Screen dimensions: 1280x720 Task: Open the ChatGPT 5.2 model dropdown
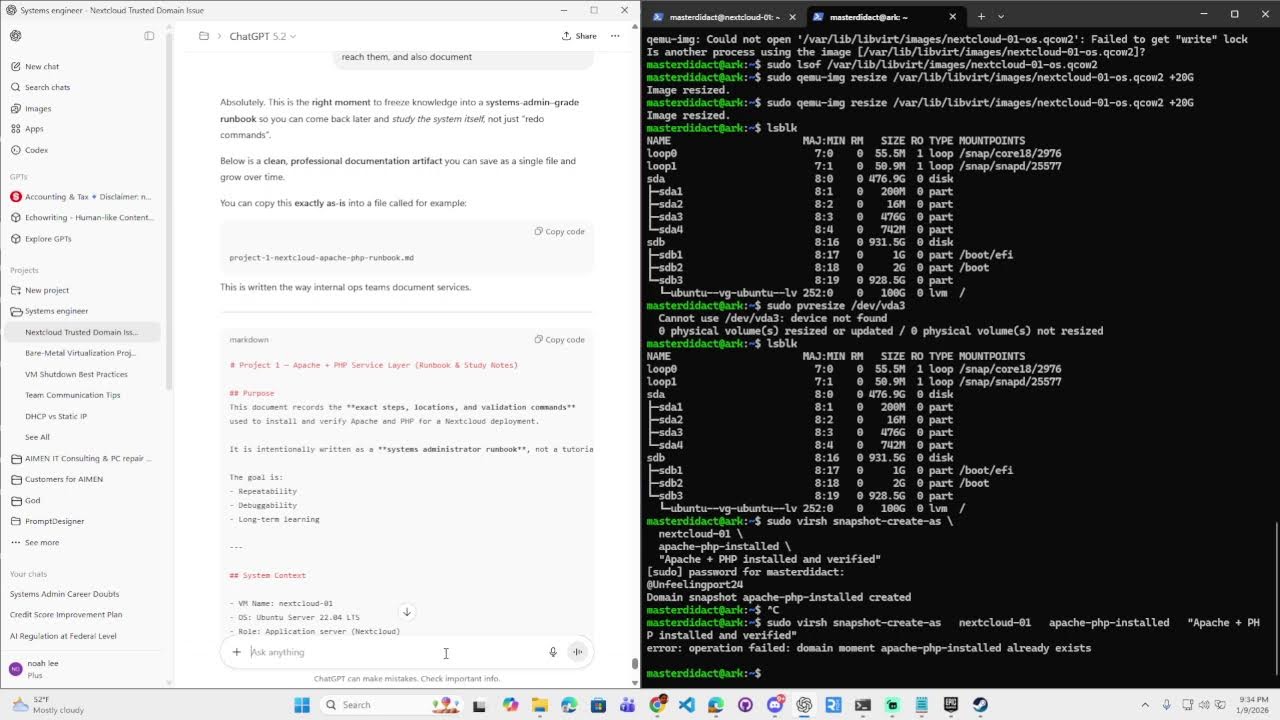point(263,36)
